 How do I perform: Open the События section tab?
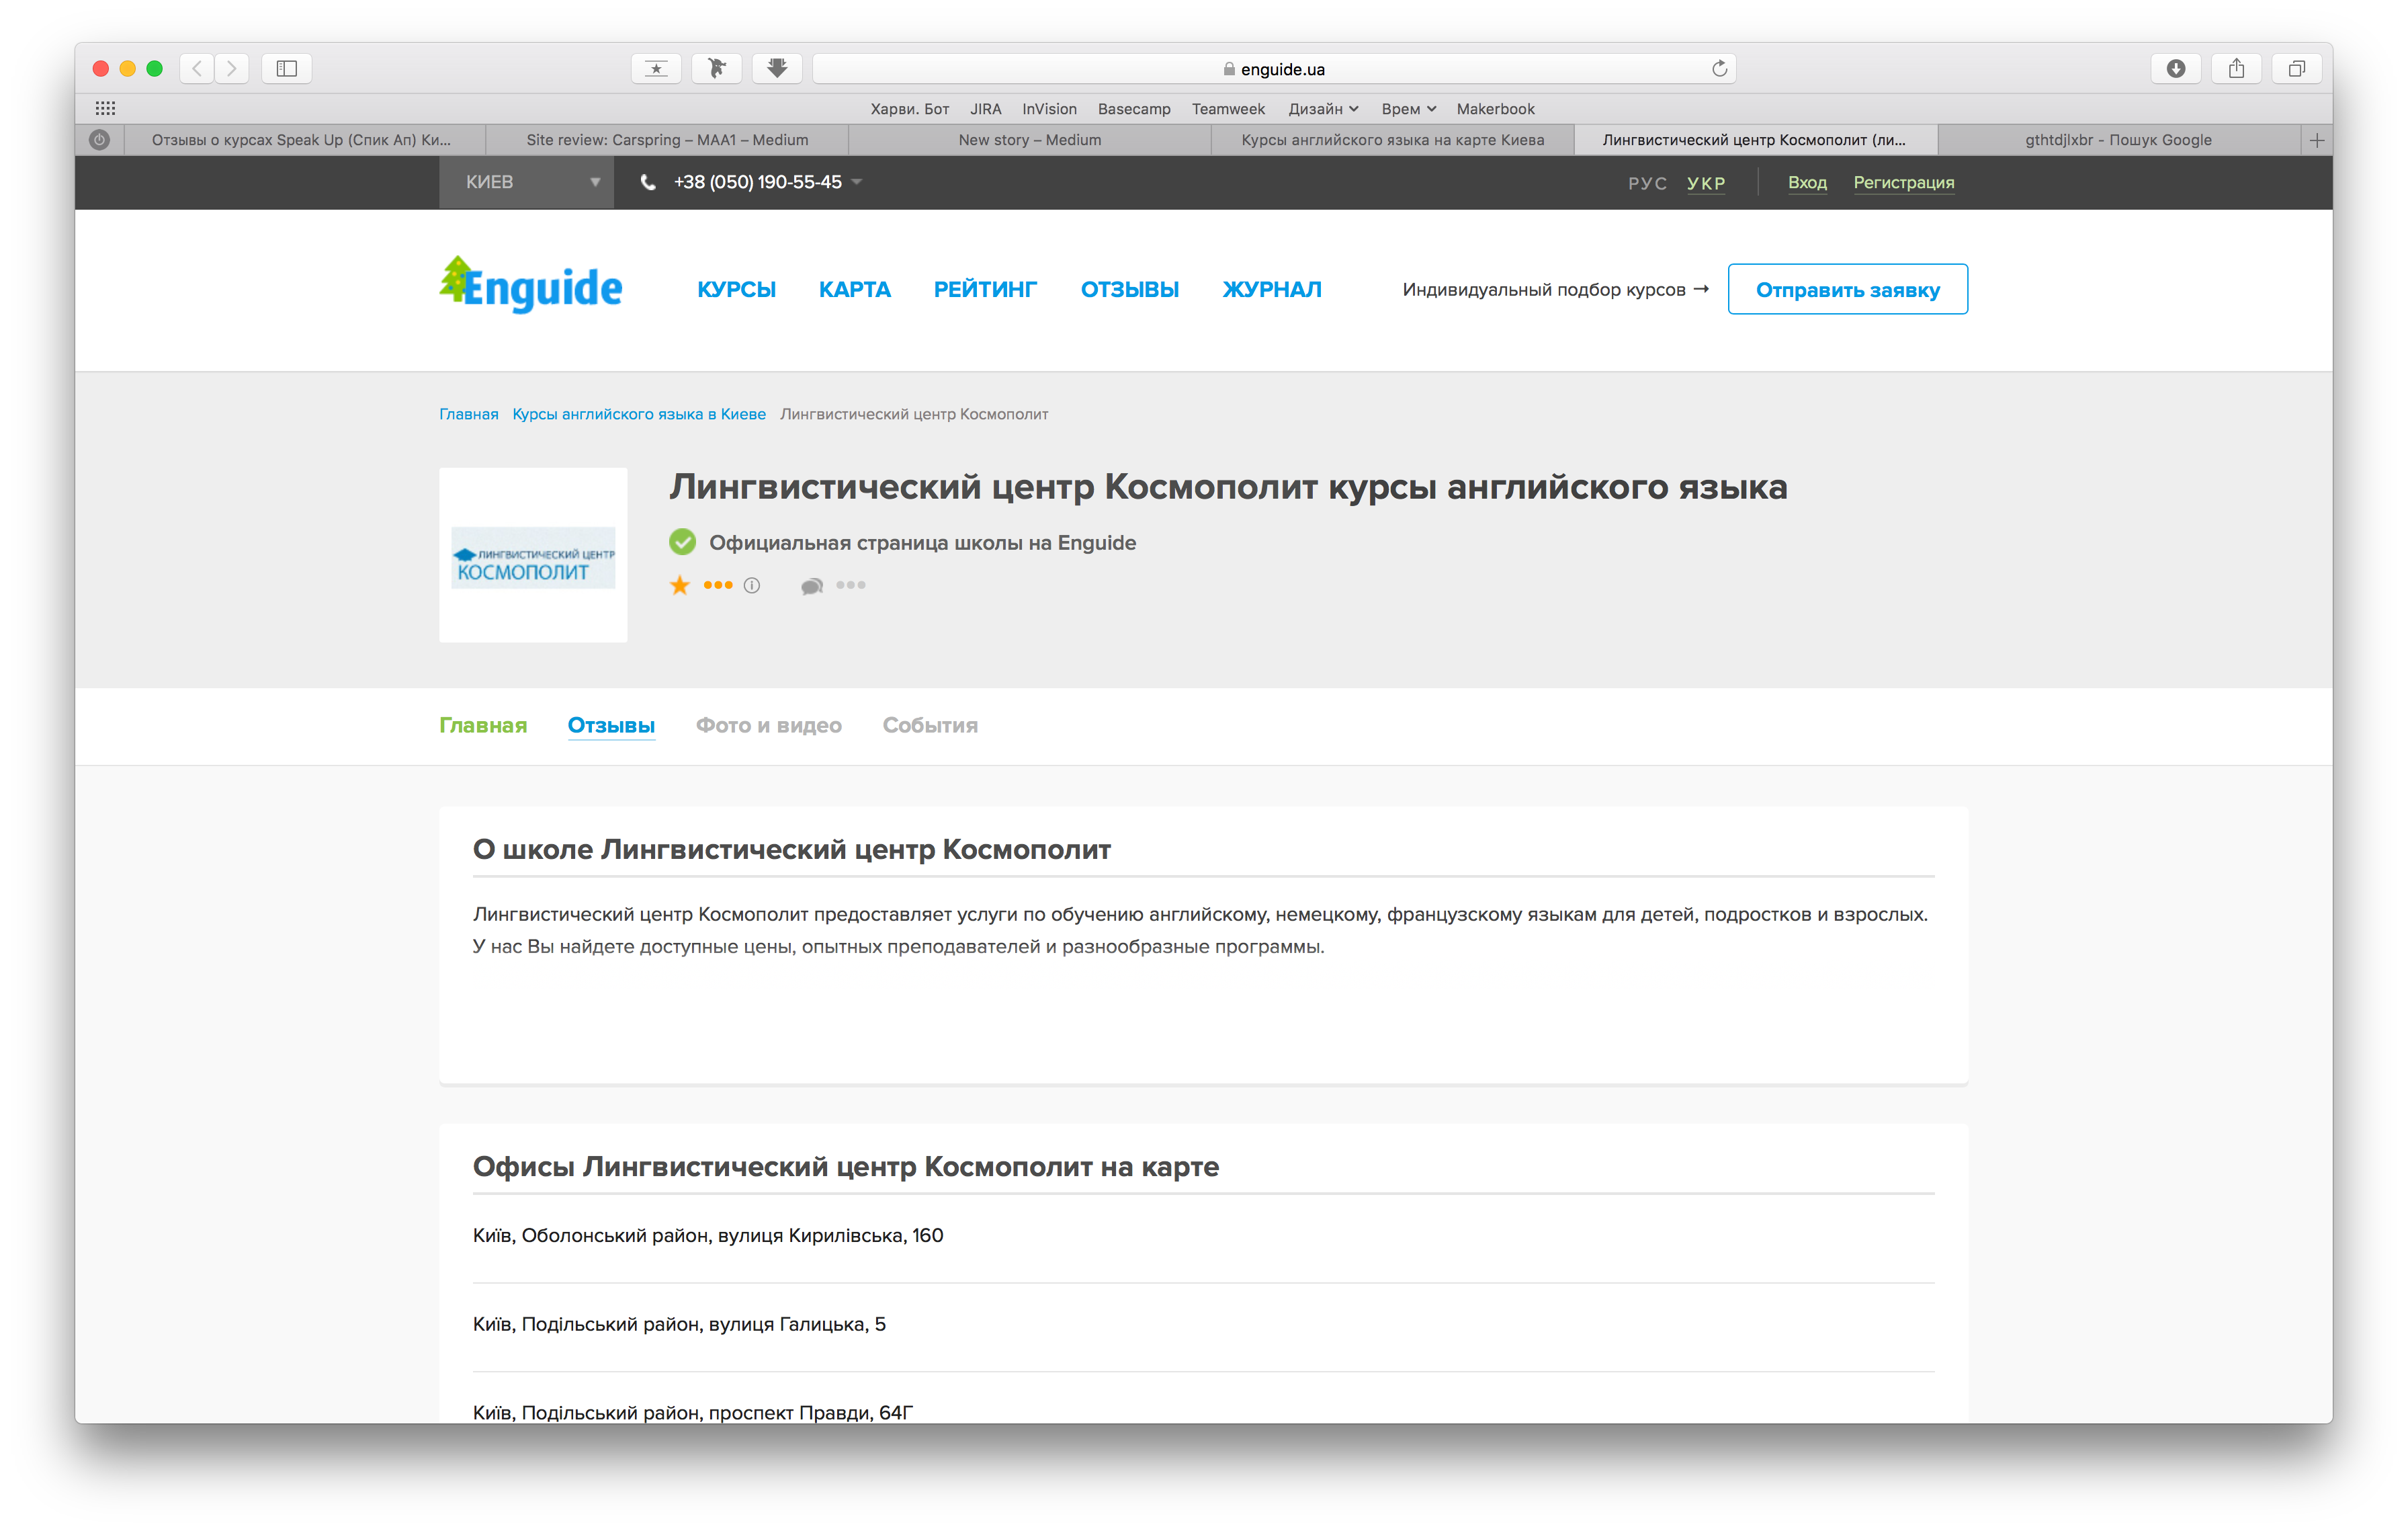930,726
